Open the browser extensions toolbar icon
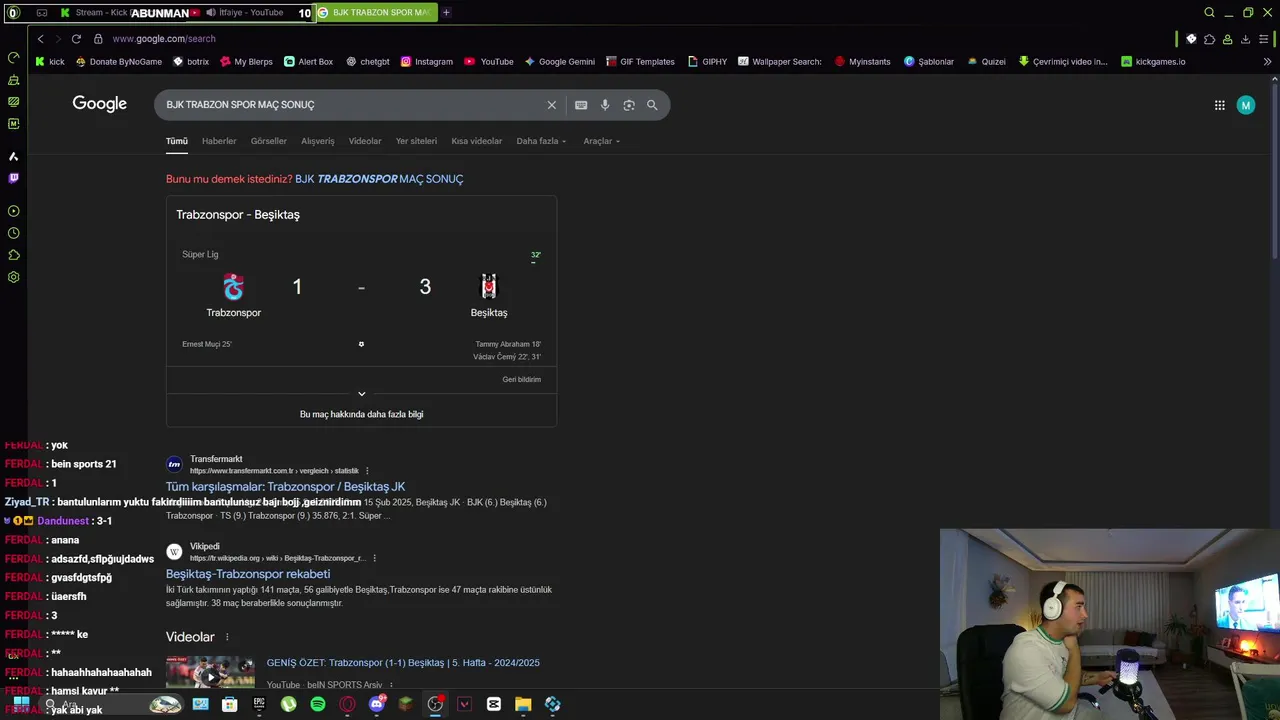 click(x=1209, y=39)
